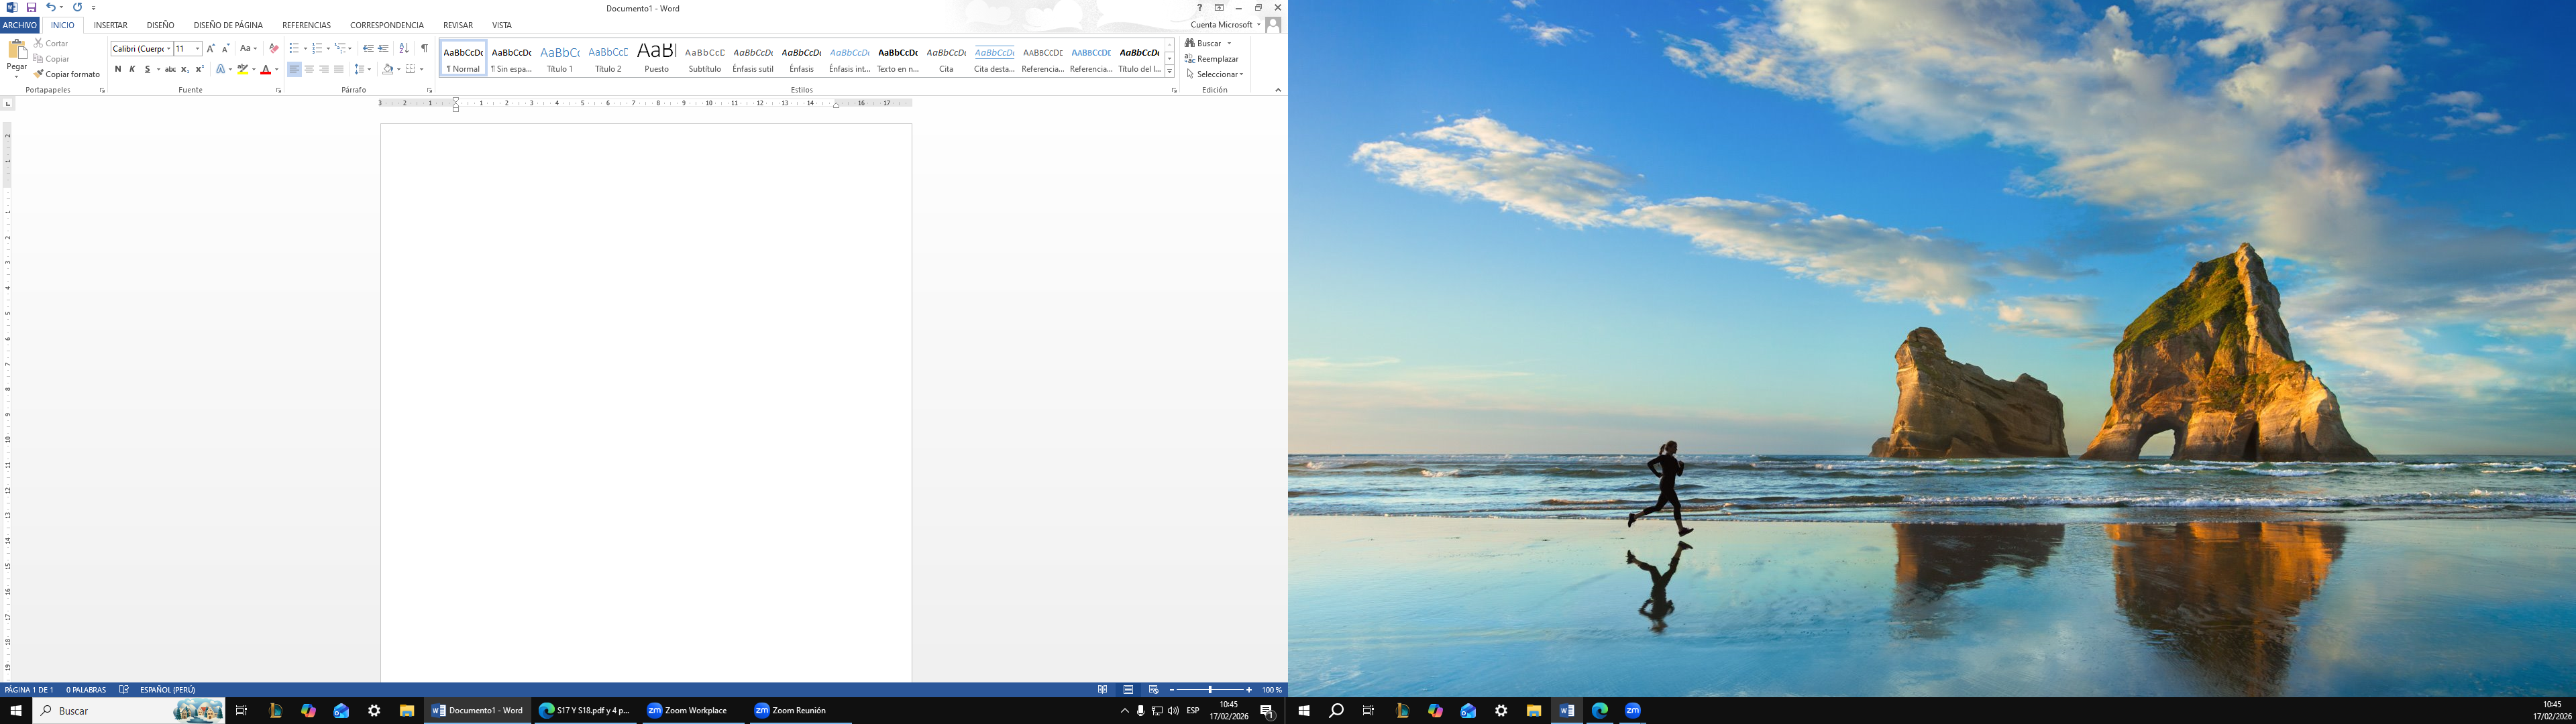Switch to the REFERENCIAS tab
Screen dimensions: 2576x724
point(306,25)
